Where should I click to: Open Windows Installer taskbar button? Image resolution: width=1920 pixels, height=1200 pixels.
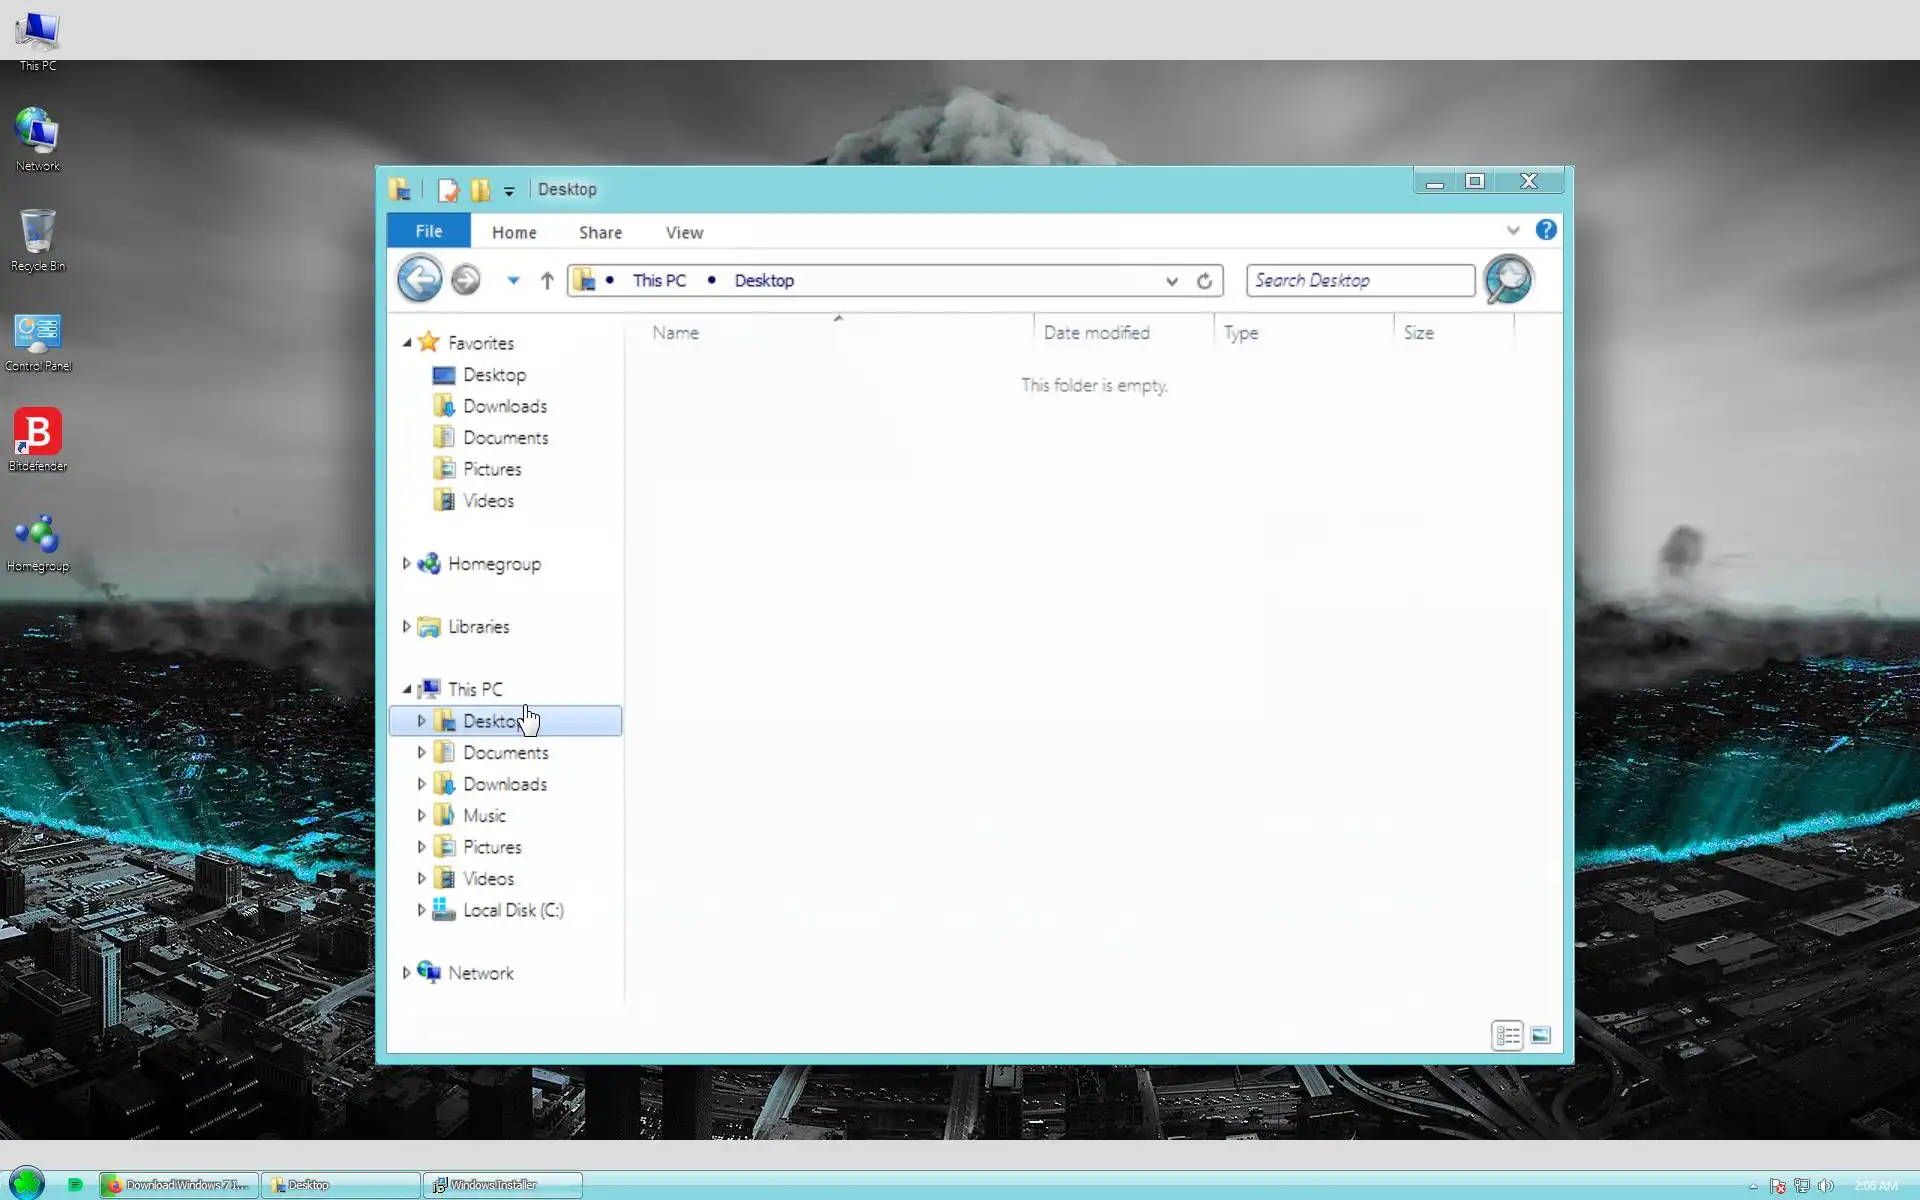pyautogui.click(x=502, y=1185)
